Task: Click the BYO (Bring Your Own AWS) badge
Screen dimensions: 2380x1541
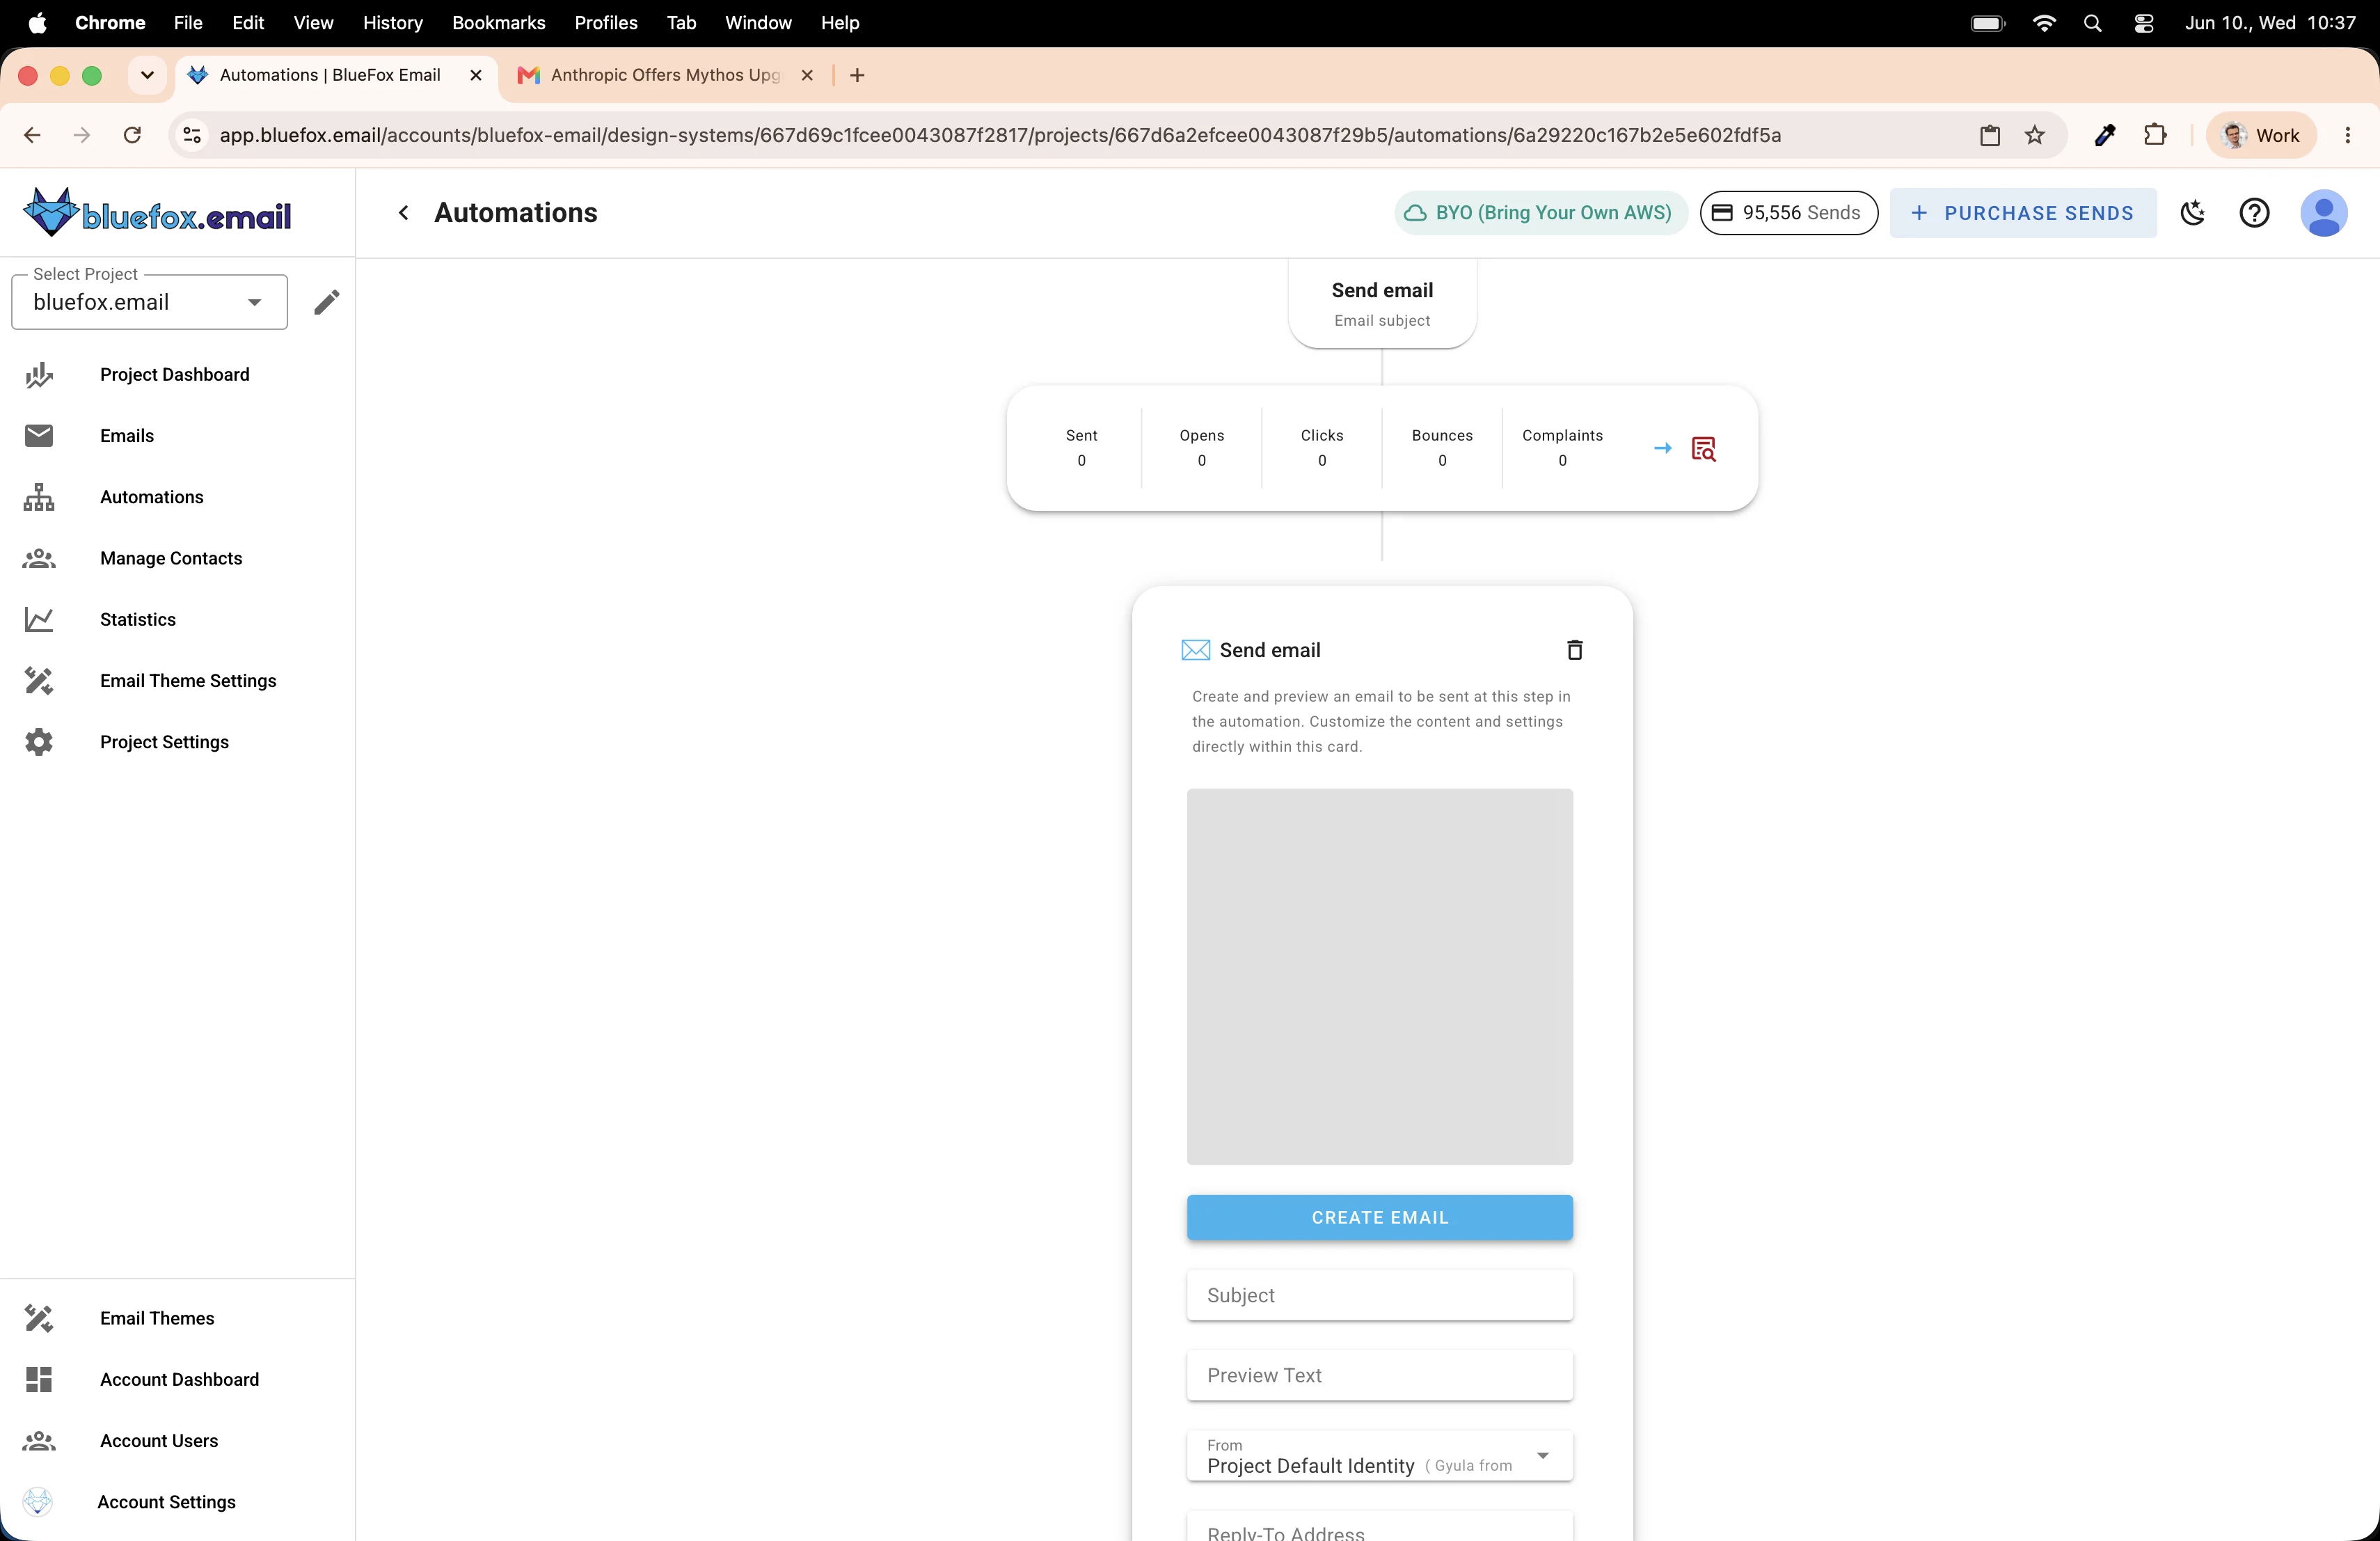Action: point(1540,213)
